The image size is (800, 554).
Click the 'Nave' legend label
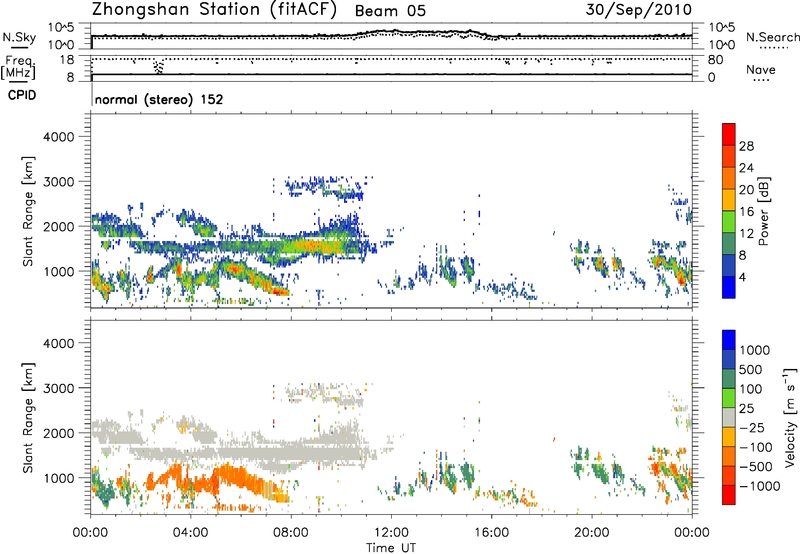[760, 69]
